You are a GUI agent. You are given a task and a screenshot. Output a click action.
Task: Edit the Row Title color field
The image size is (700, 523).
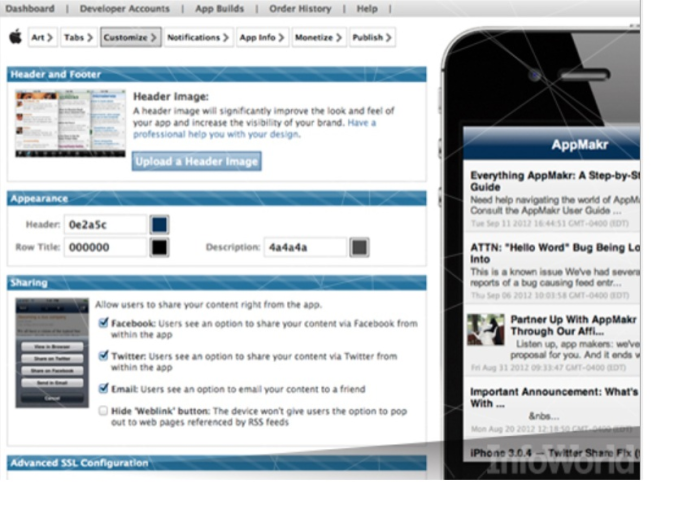[105, 247]
